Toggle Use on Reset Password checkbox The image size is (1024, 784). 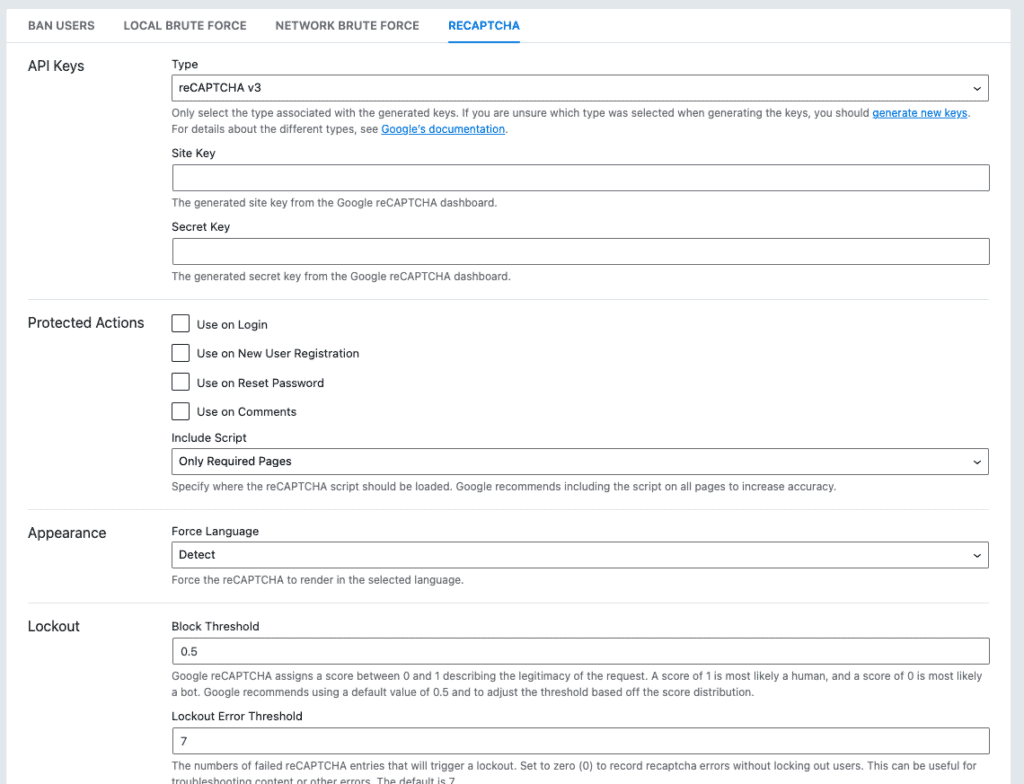click(x=180, y=382)
